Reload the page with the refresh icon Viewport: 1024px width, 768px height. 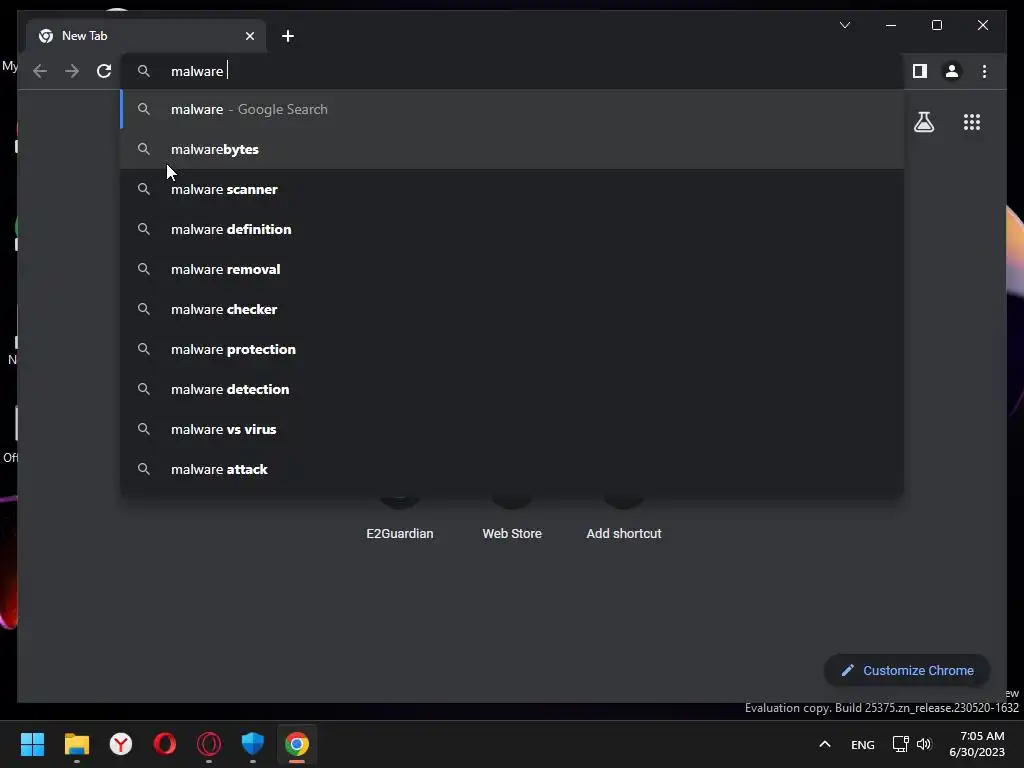tap(104, 71)
